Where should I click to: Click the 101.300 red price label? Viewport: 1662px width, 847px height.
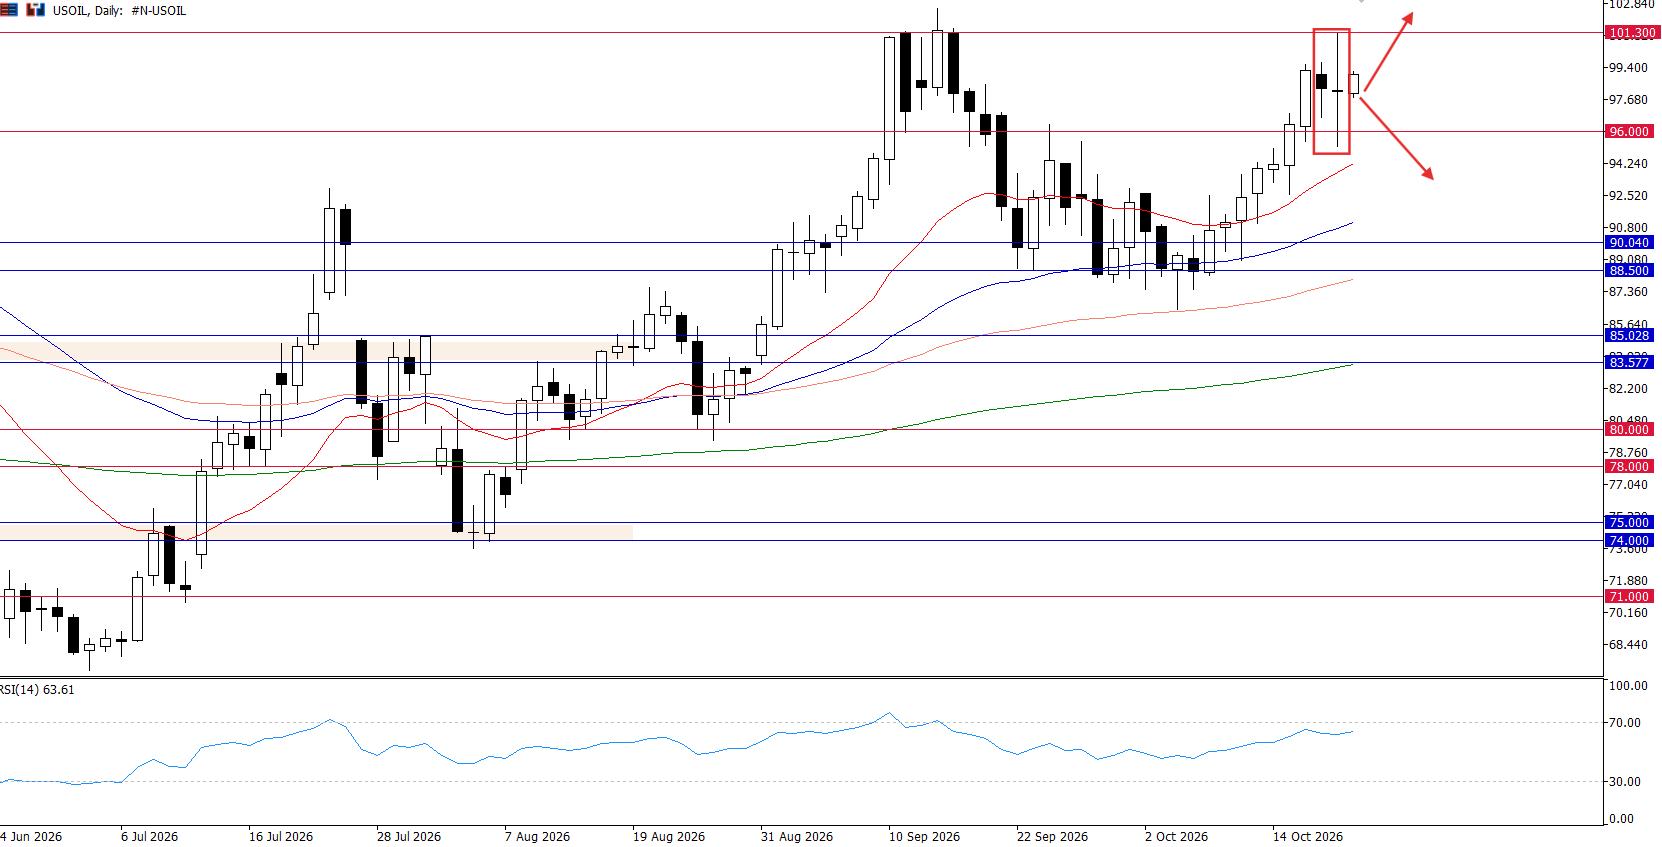[1631, 33]
